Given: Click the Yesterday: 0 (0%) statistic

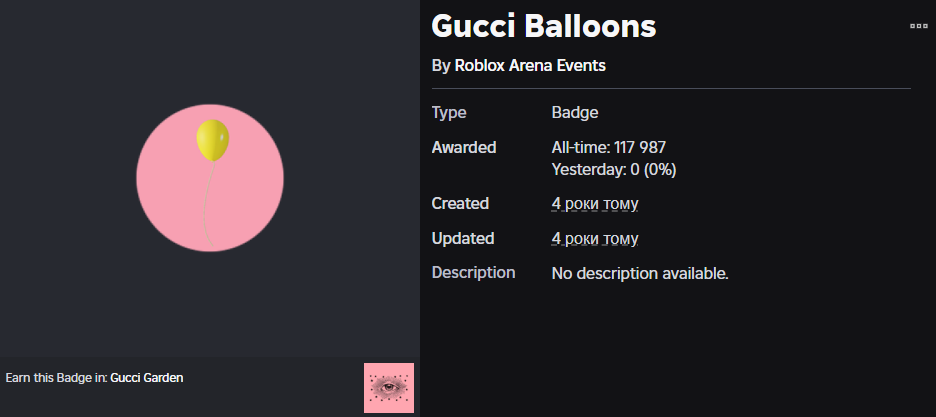Looking at the screenshot, I should click(613, 169).
